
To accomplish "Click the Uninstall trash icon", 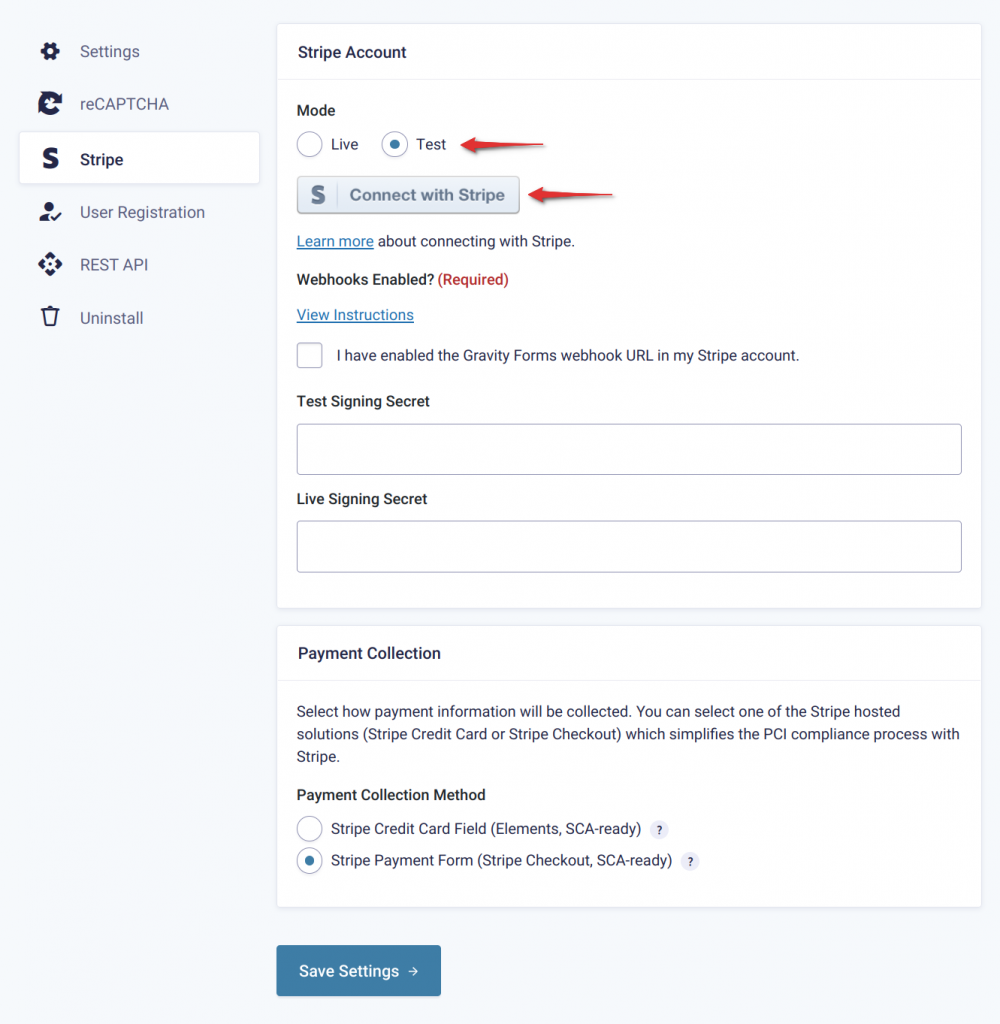I will tap(50, 317).
